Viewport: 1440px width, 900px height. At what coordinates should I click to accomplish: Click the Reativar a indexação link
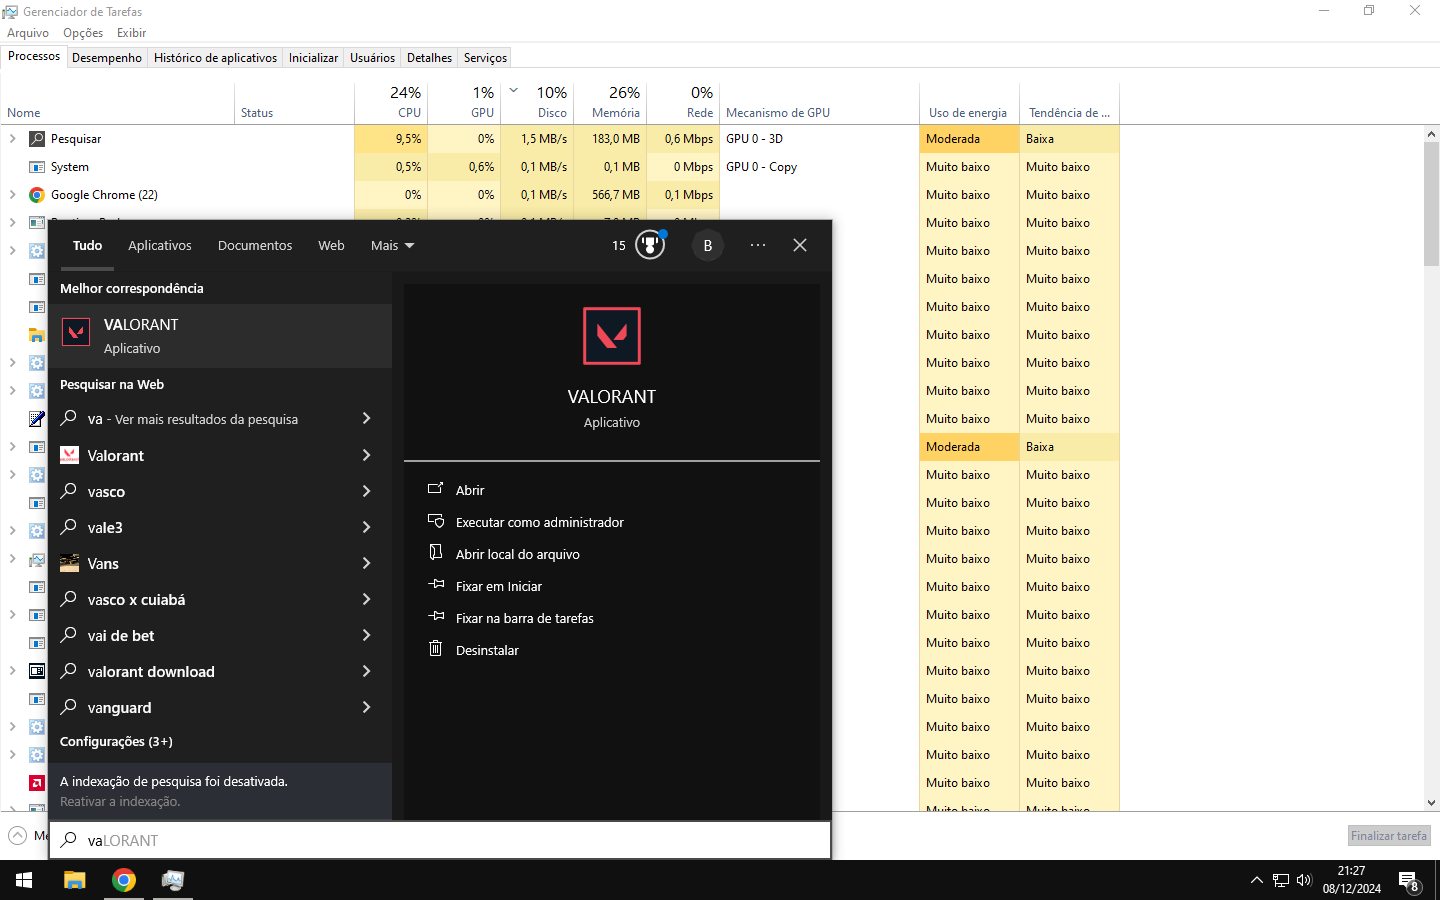coord(120,801)
